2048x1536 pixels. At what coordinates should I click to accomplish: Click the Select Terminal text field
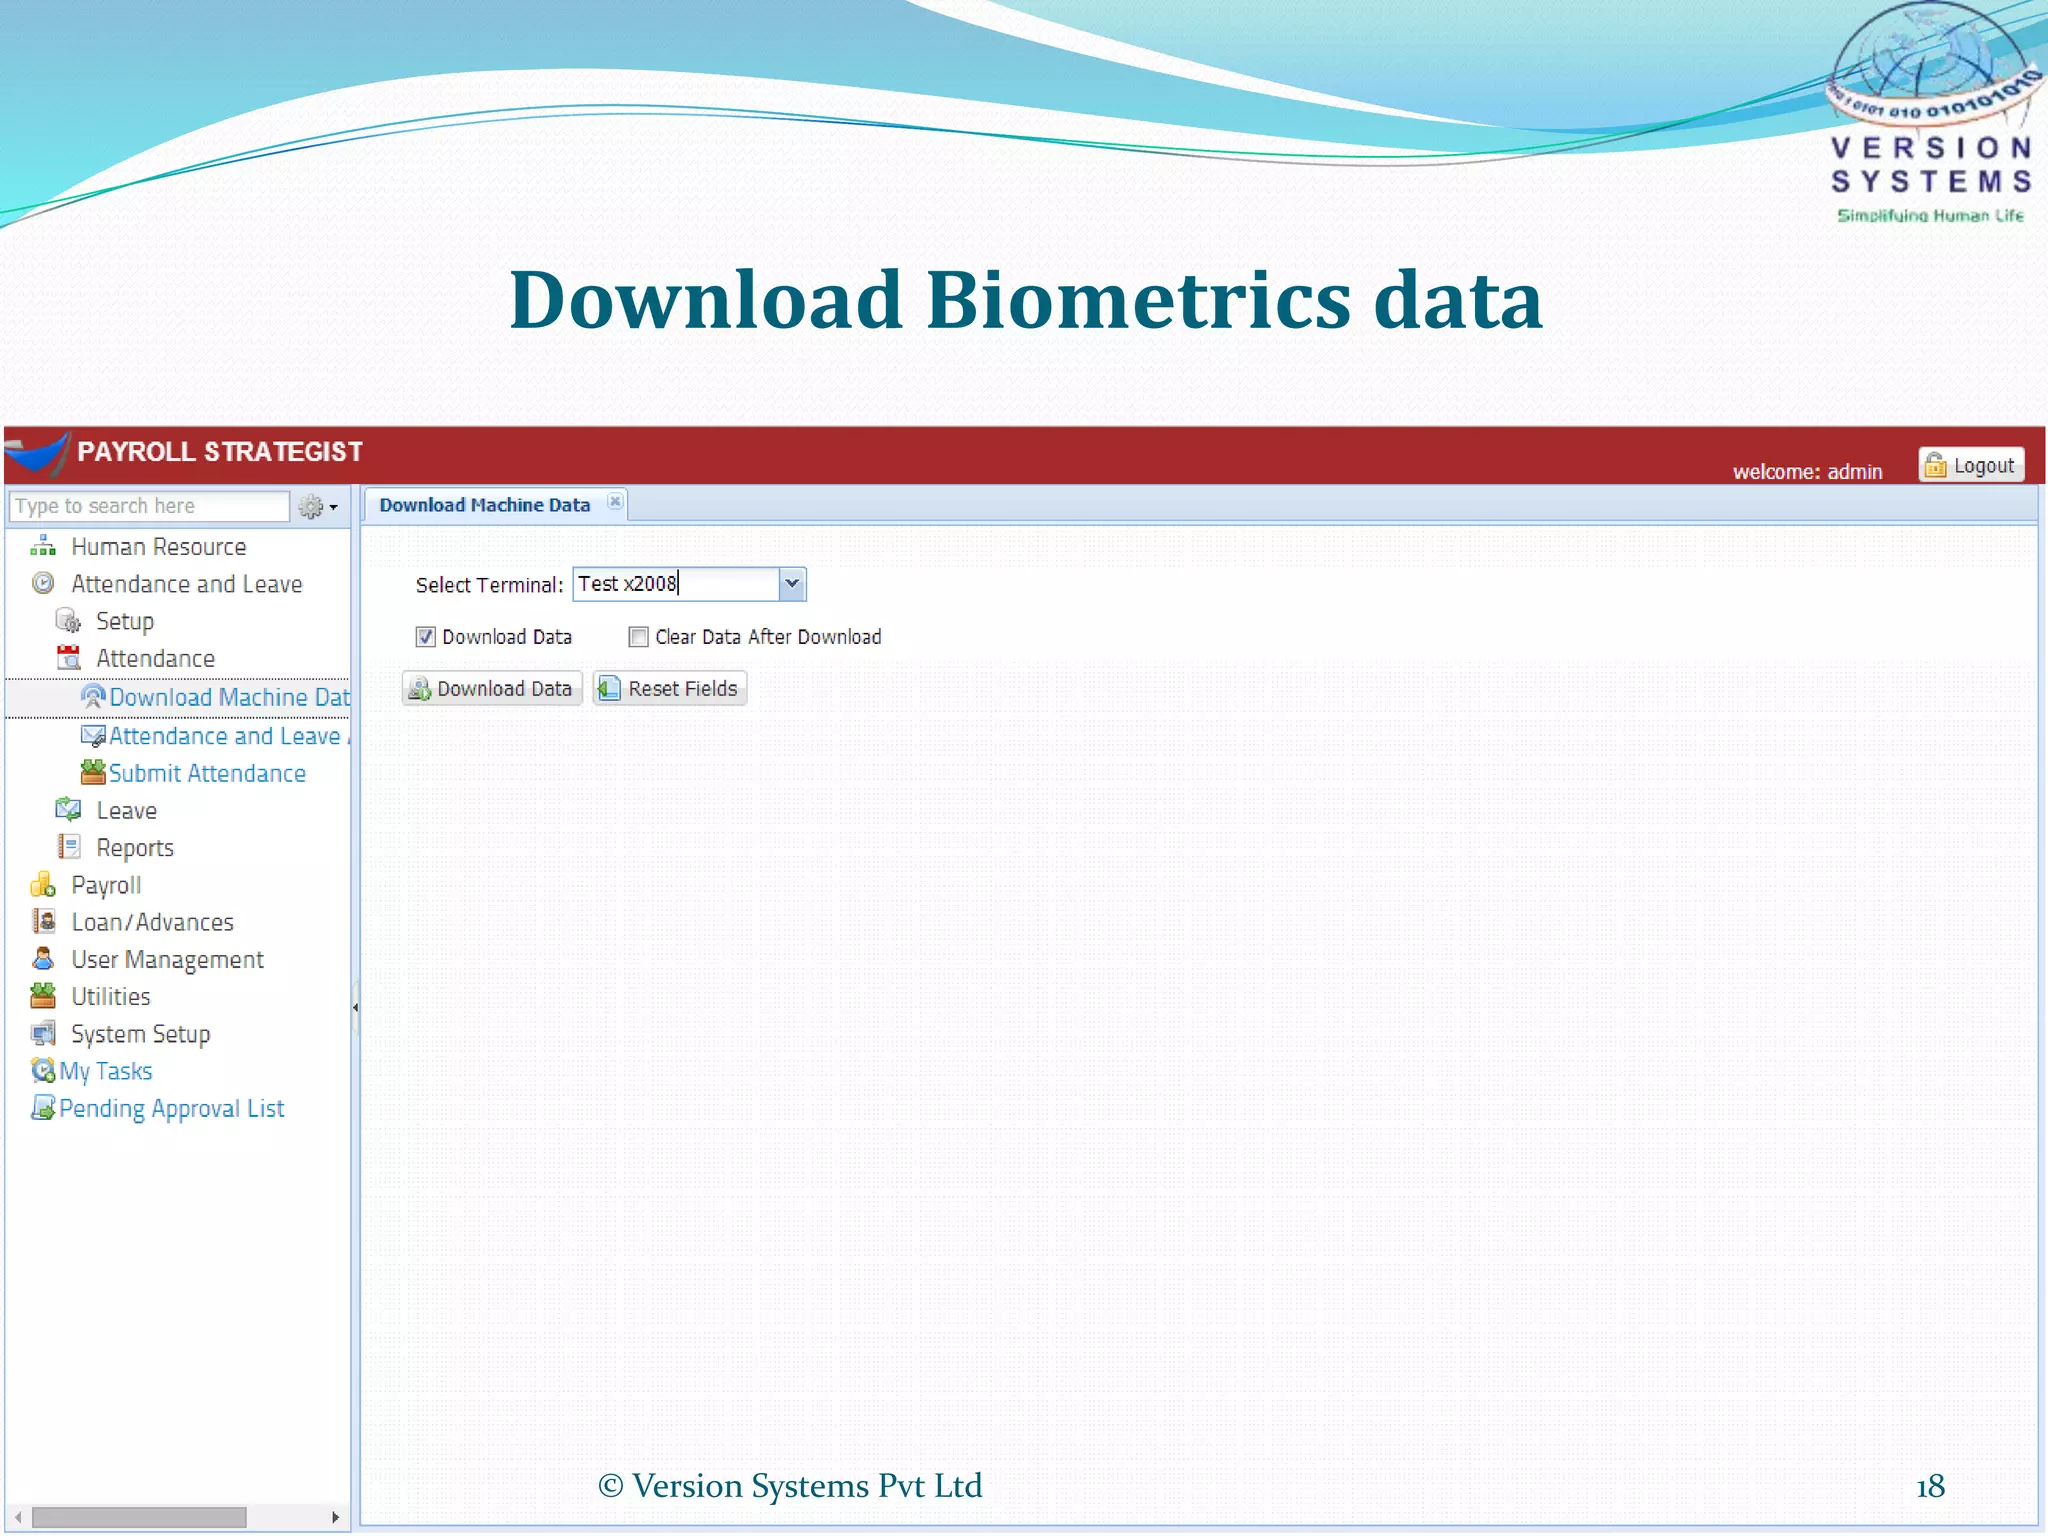[677, 584]
